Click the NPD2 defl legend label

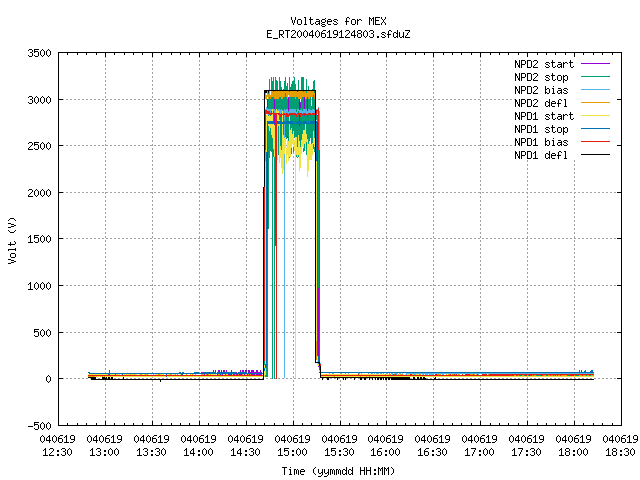[541, 103]
